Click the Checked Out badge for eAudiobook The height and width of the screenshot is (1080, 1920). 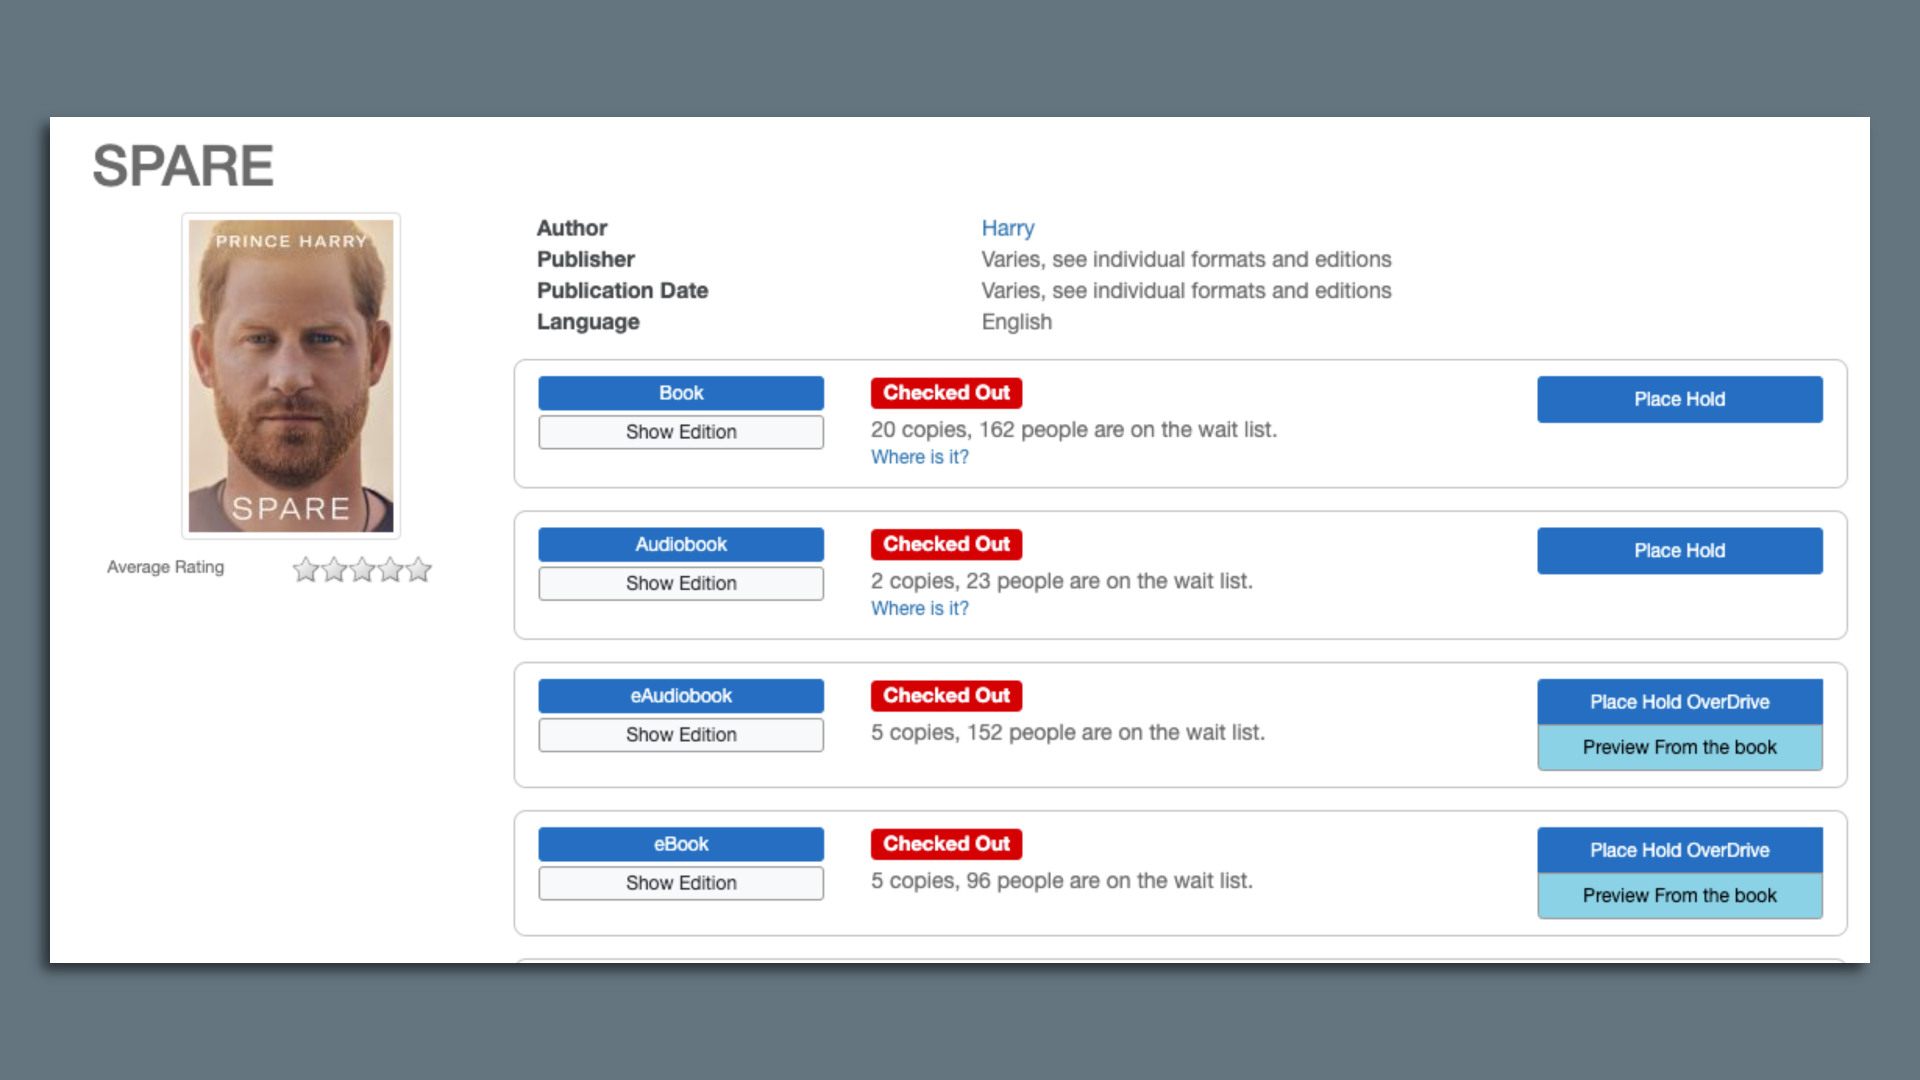946,696
